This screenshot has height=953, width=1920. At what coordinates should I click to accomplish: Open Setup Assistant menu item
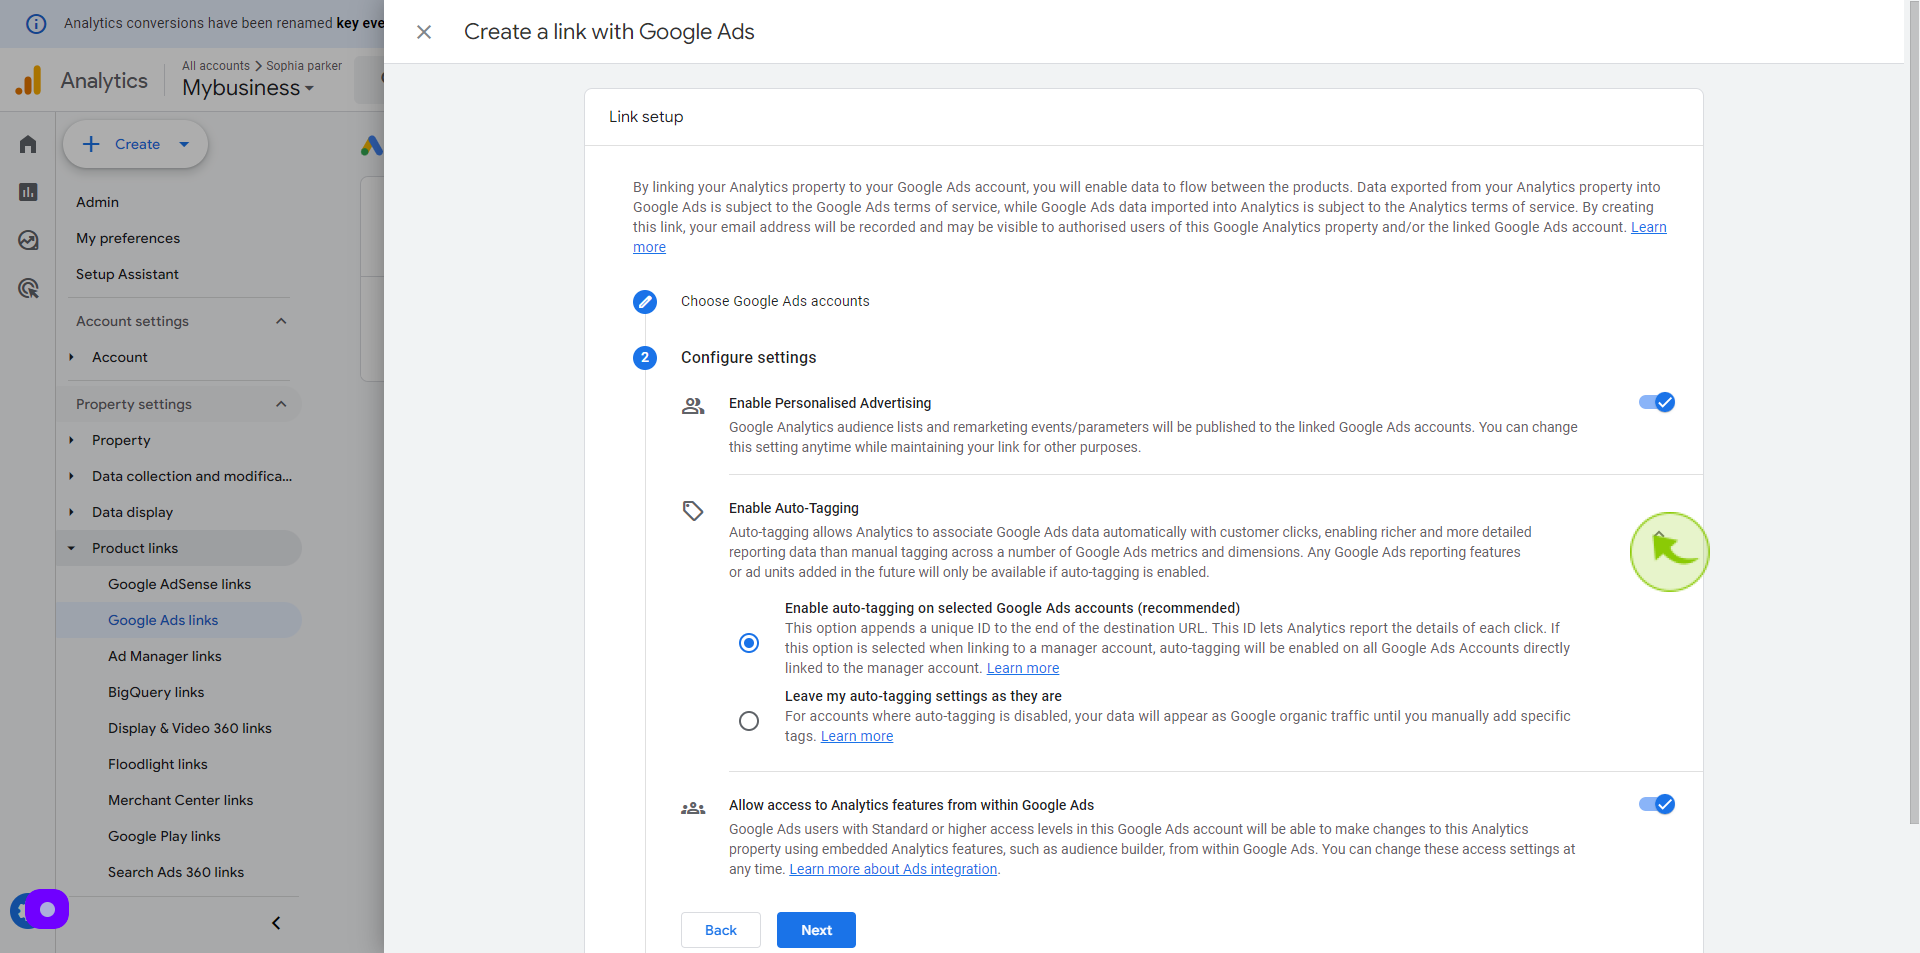click(127, 274)
